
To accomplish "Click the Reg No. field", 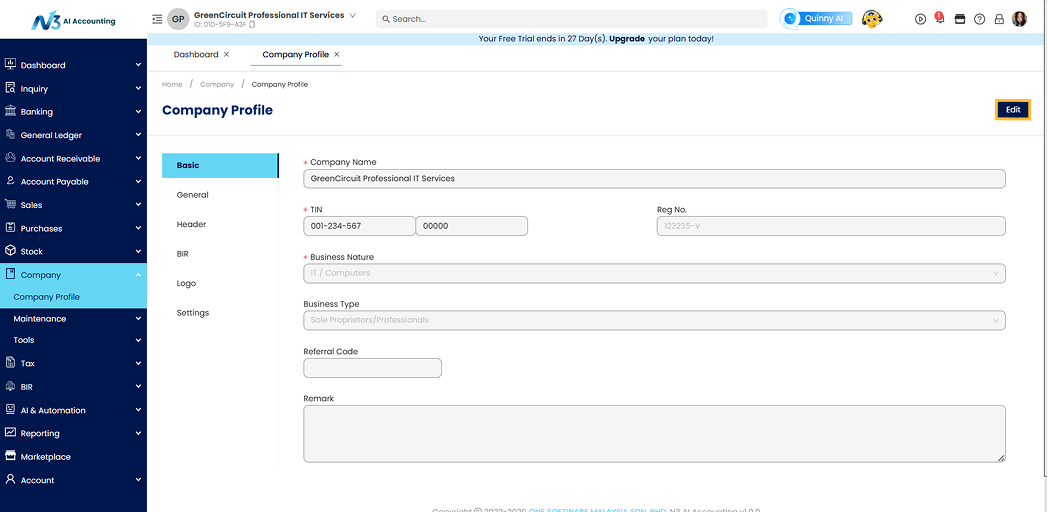I will (x=831, y=226).
